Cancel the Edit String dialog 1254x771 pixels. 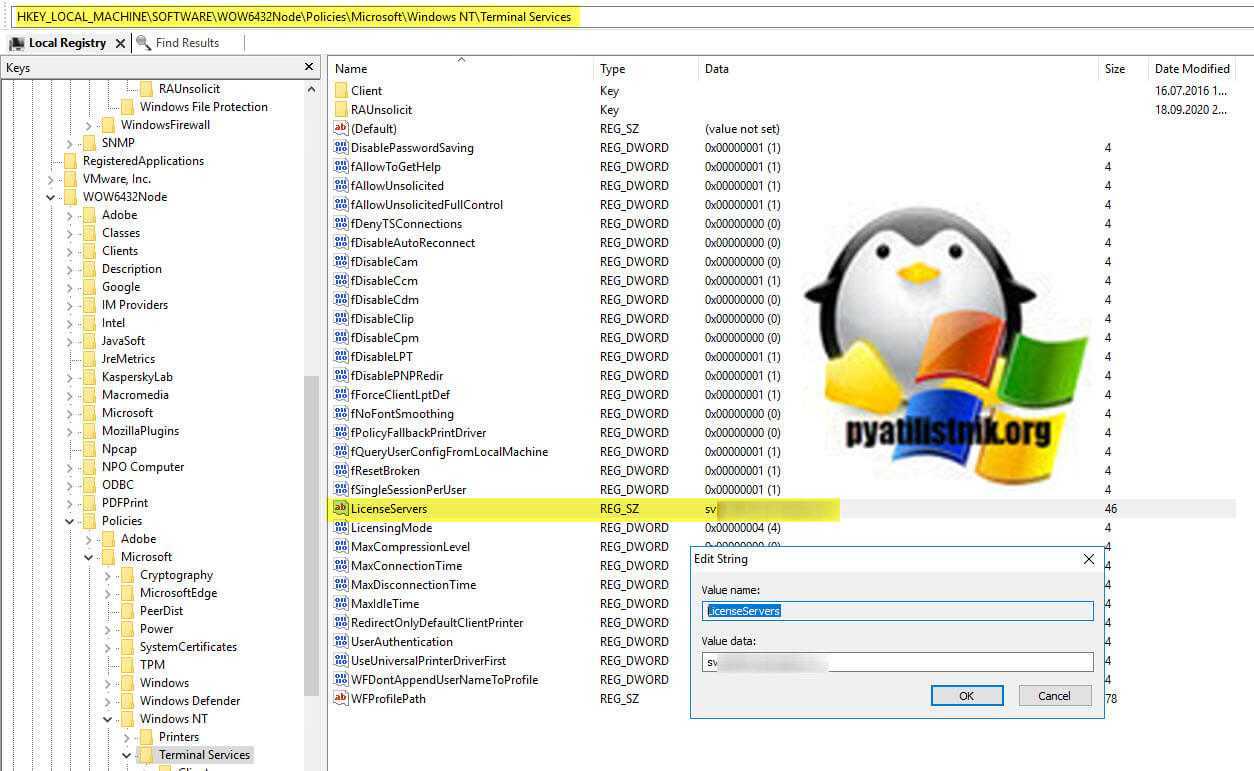point(1054,696)
